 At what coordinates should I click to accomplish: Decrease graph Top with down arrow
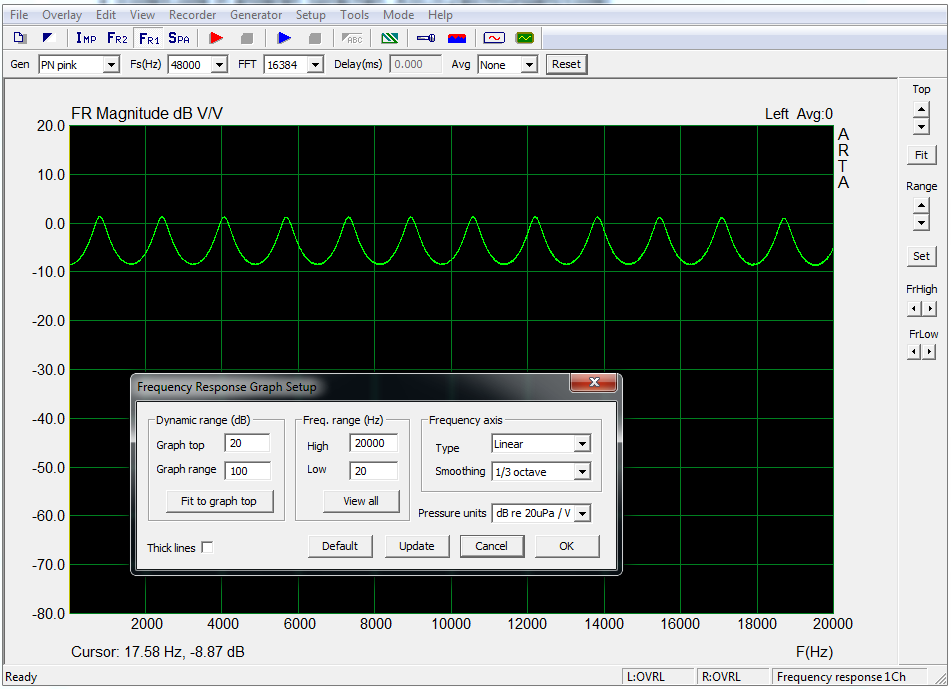921,127
